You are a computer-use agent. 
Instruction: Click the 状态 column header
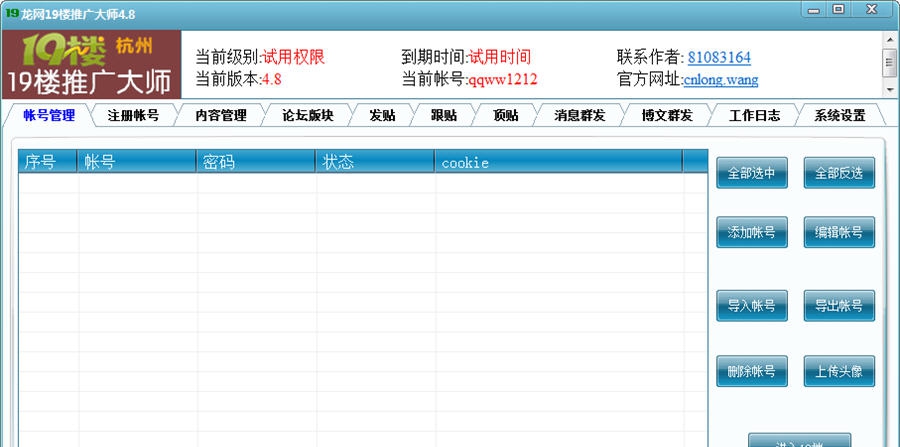[375, 161]
